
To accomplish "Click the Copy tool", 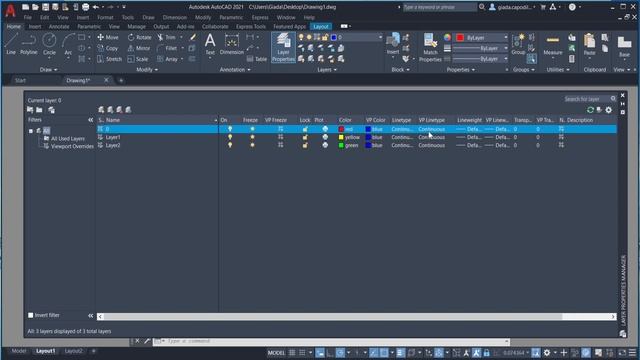I will pyautogui.click(x=108, y=48).
